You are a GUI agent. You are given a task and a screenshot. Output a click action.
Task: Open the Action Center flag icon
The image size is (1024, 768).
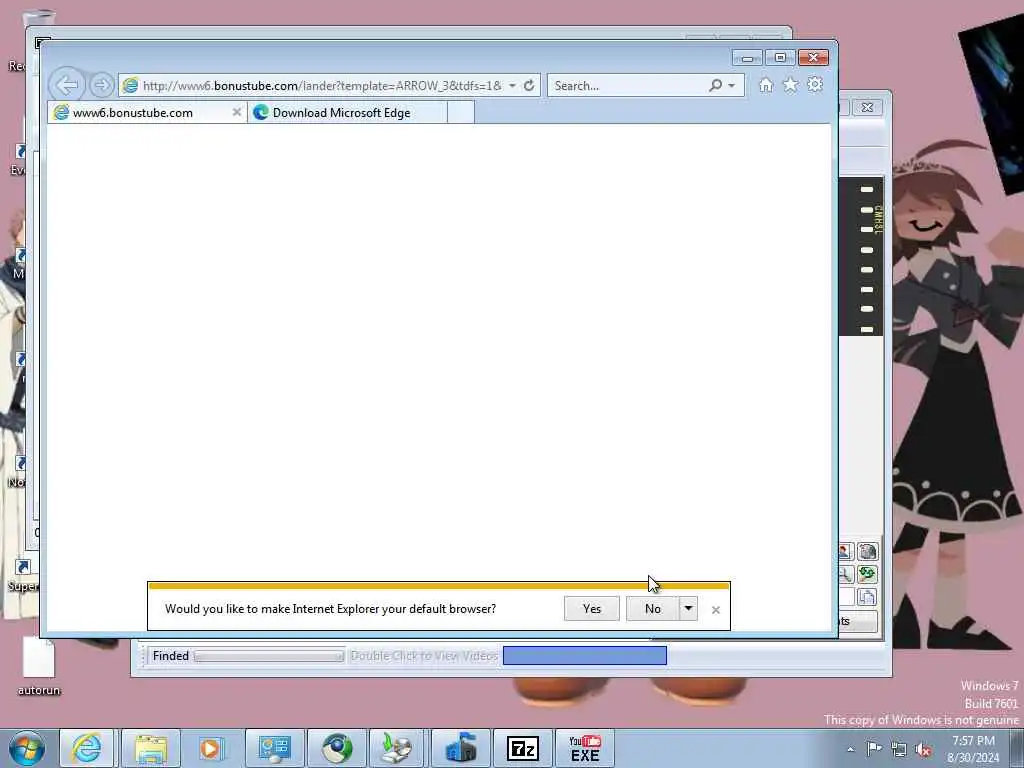[x=874, y=749]
